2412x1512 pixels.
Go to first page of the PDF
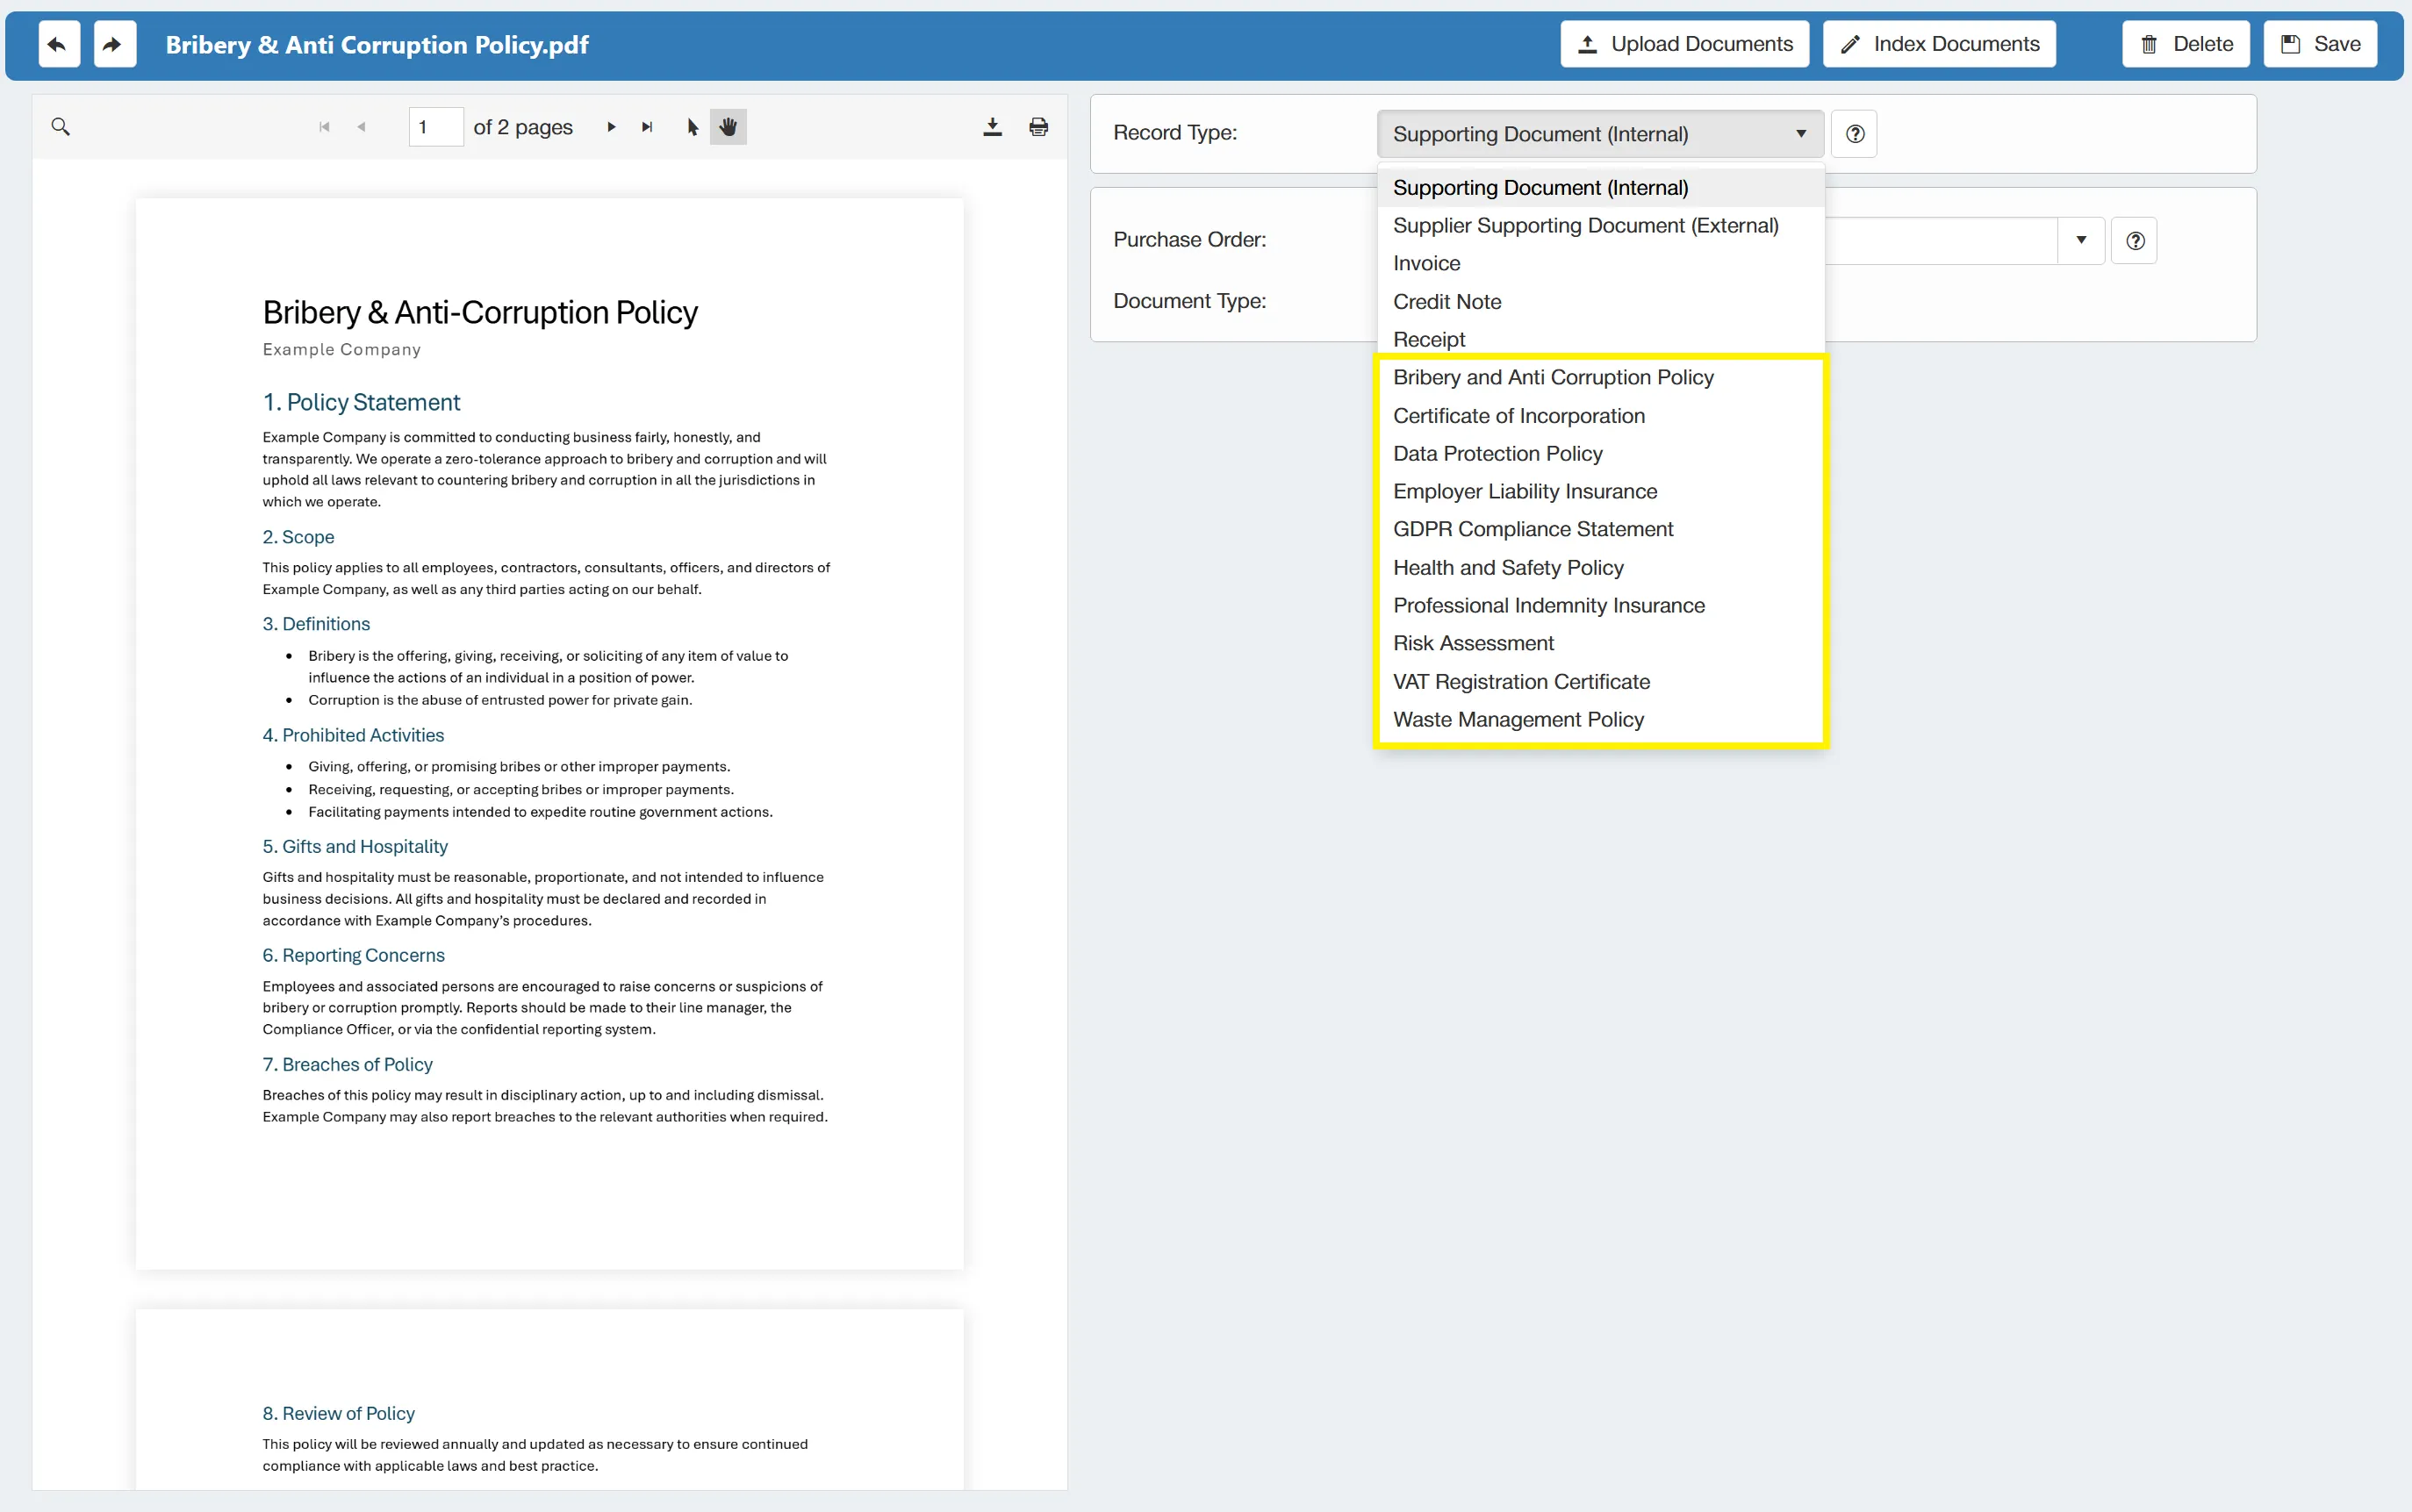point(324,127)
